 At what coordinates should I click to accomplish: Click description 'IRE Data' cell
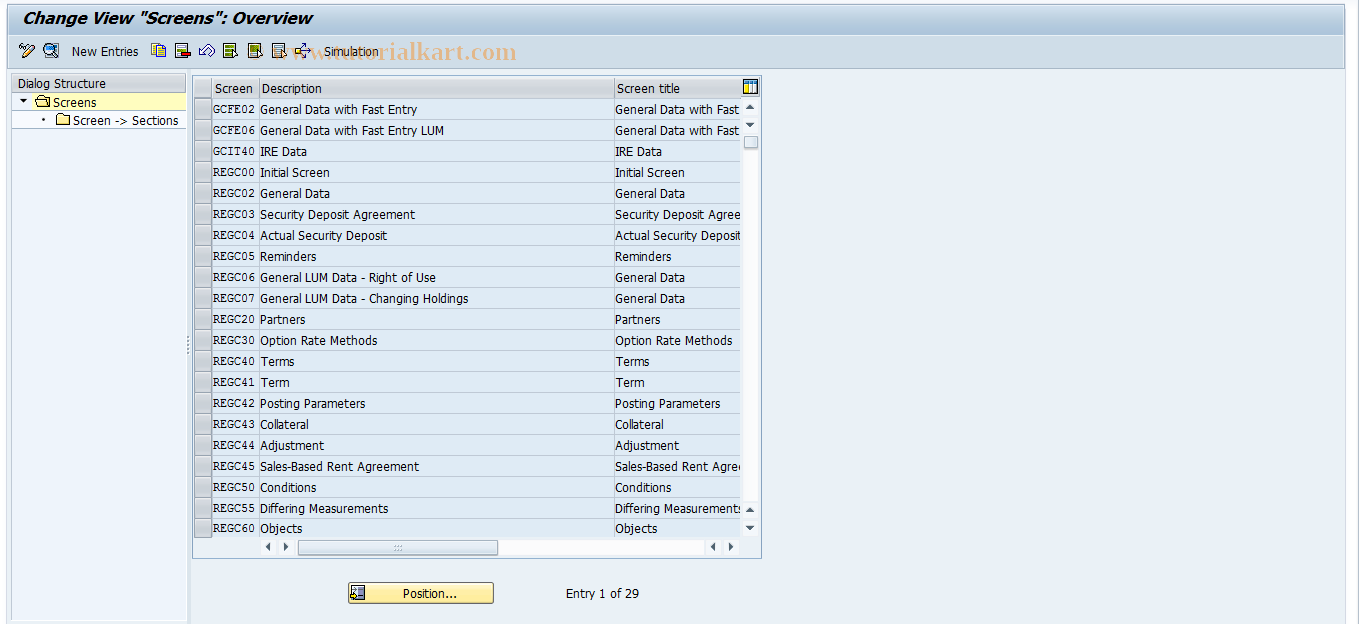pyautogui.click(x=437, y=152)
